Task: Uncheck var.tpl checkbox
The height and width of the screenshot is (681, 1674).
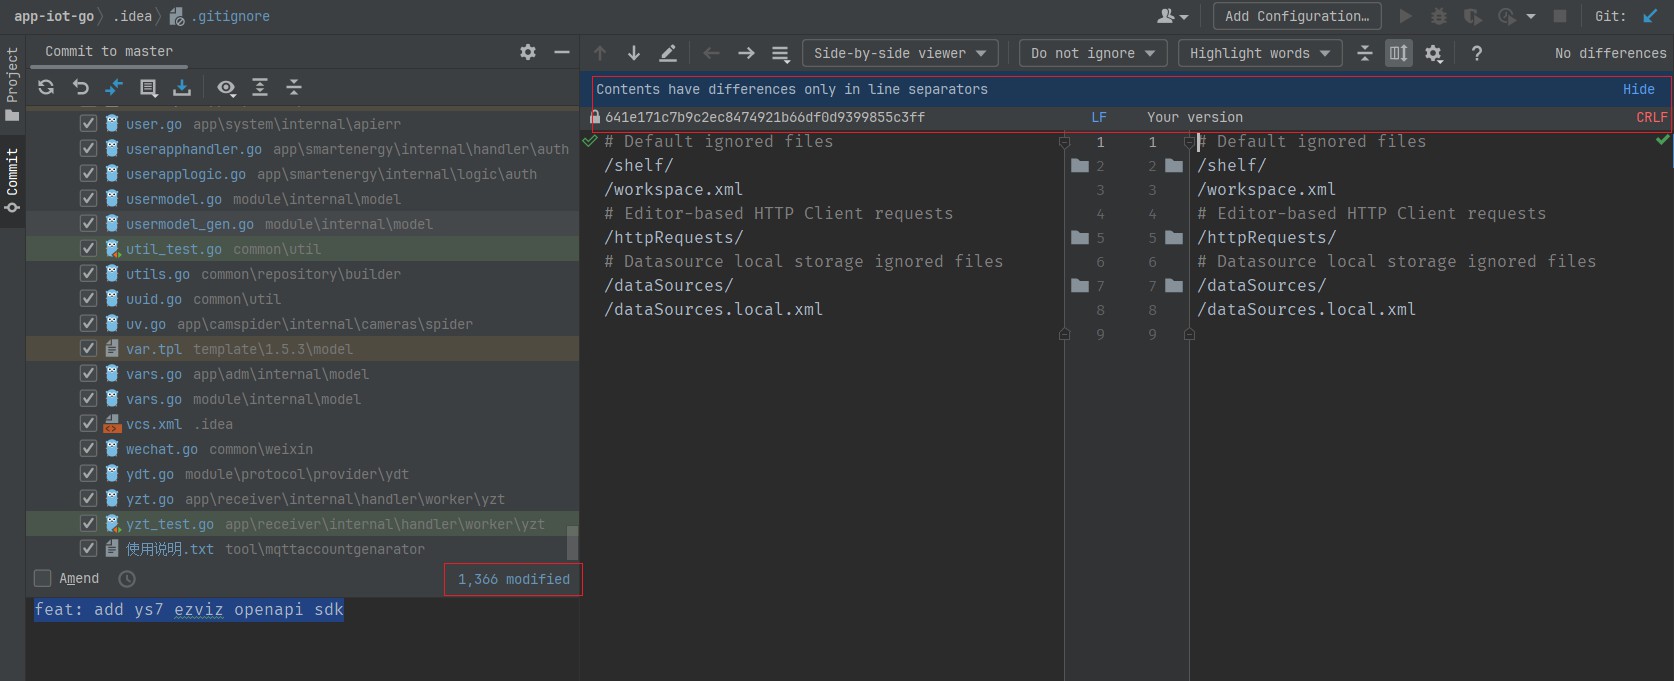Action: coord(88,348)
